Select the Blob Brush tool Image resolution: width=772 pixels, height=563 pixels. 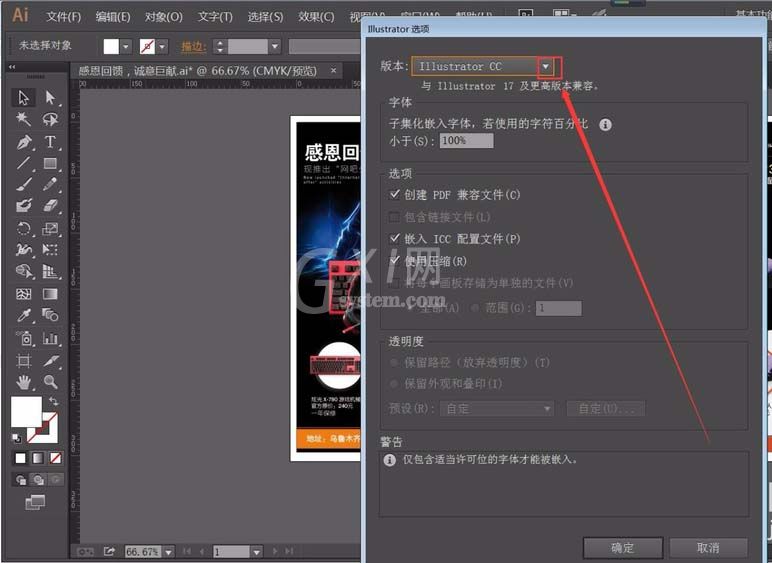tap(23, 205)
